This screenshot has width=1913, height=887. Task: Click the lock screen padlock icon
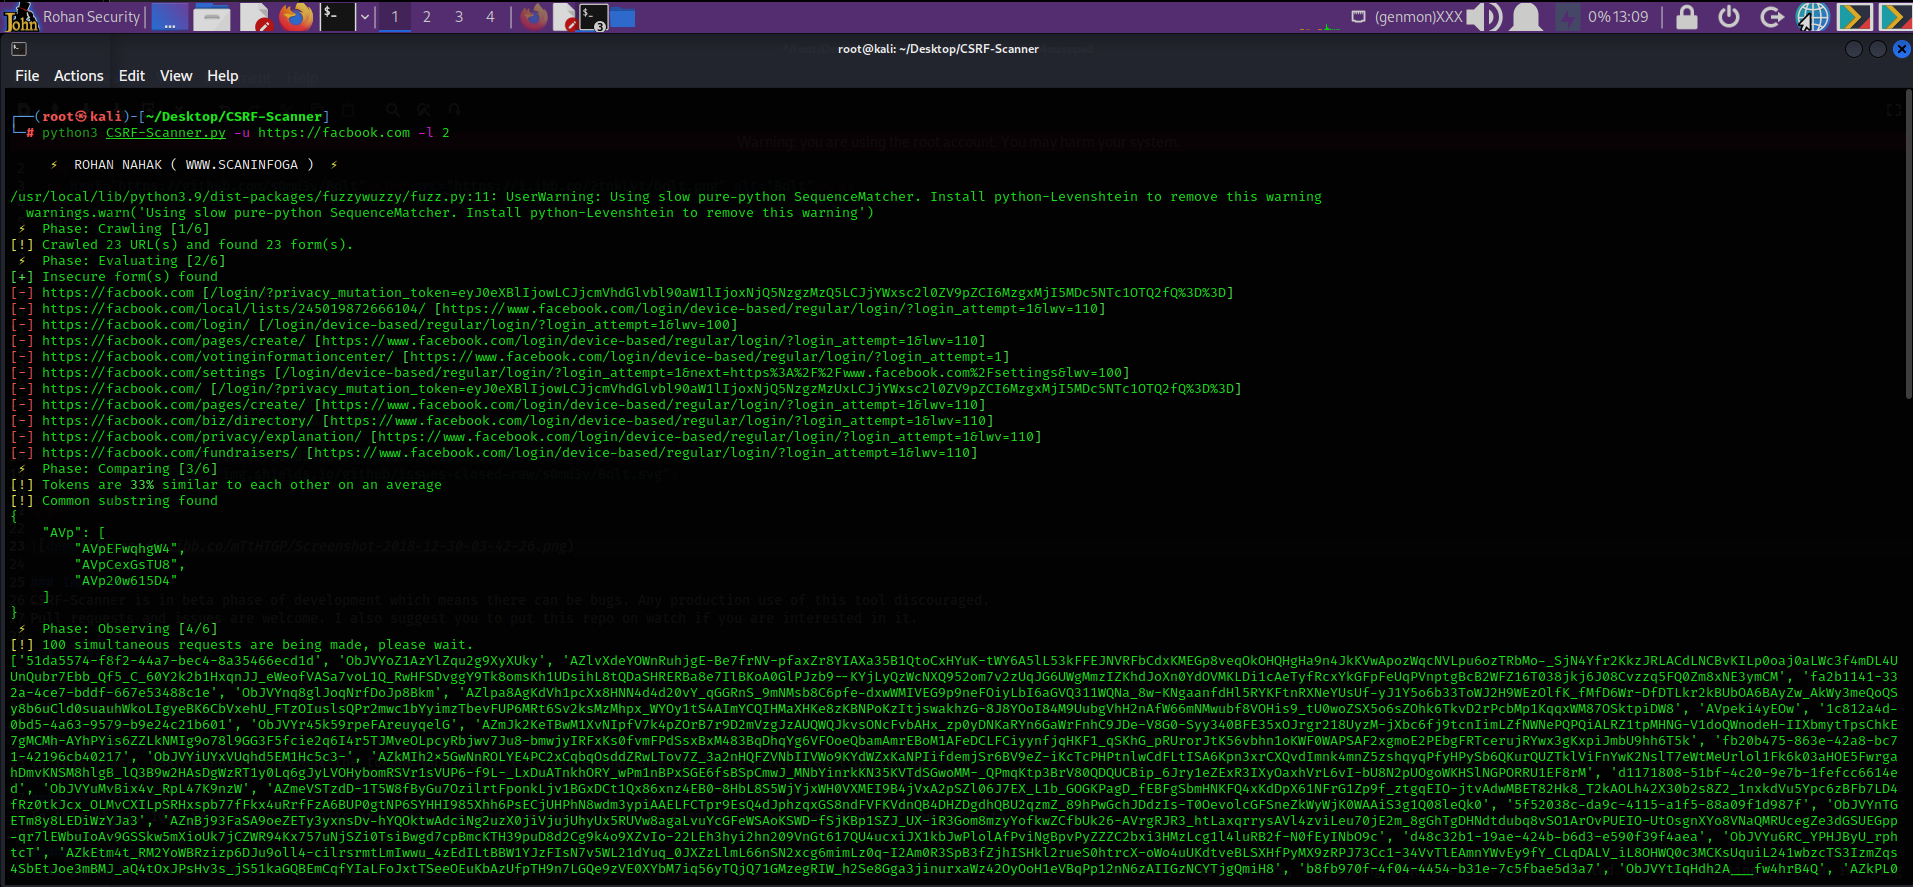[x=1687, y=17]
